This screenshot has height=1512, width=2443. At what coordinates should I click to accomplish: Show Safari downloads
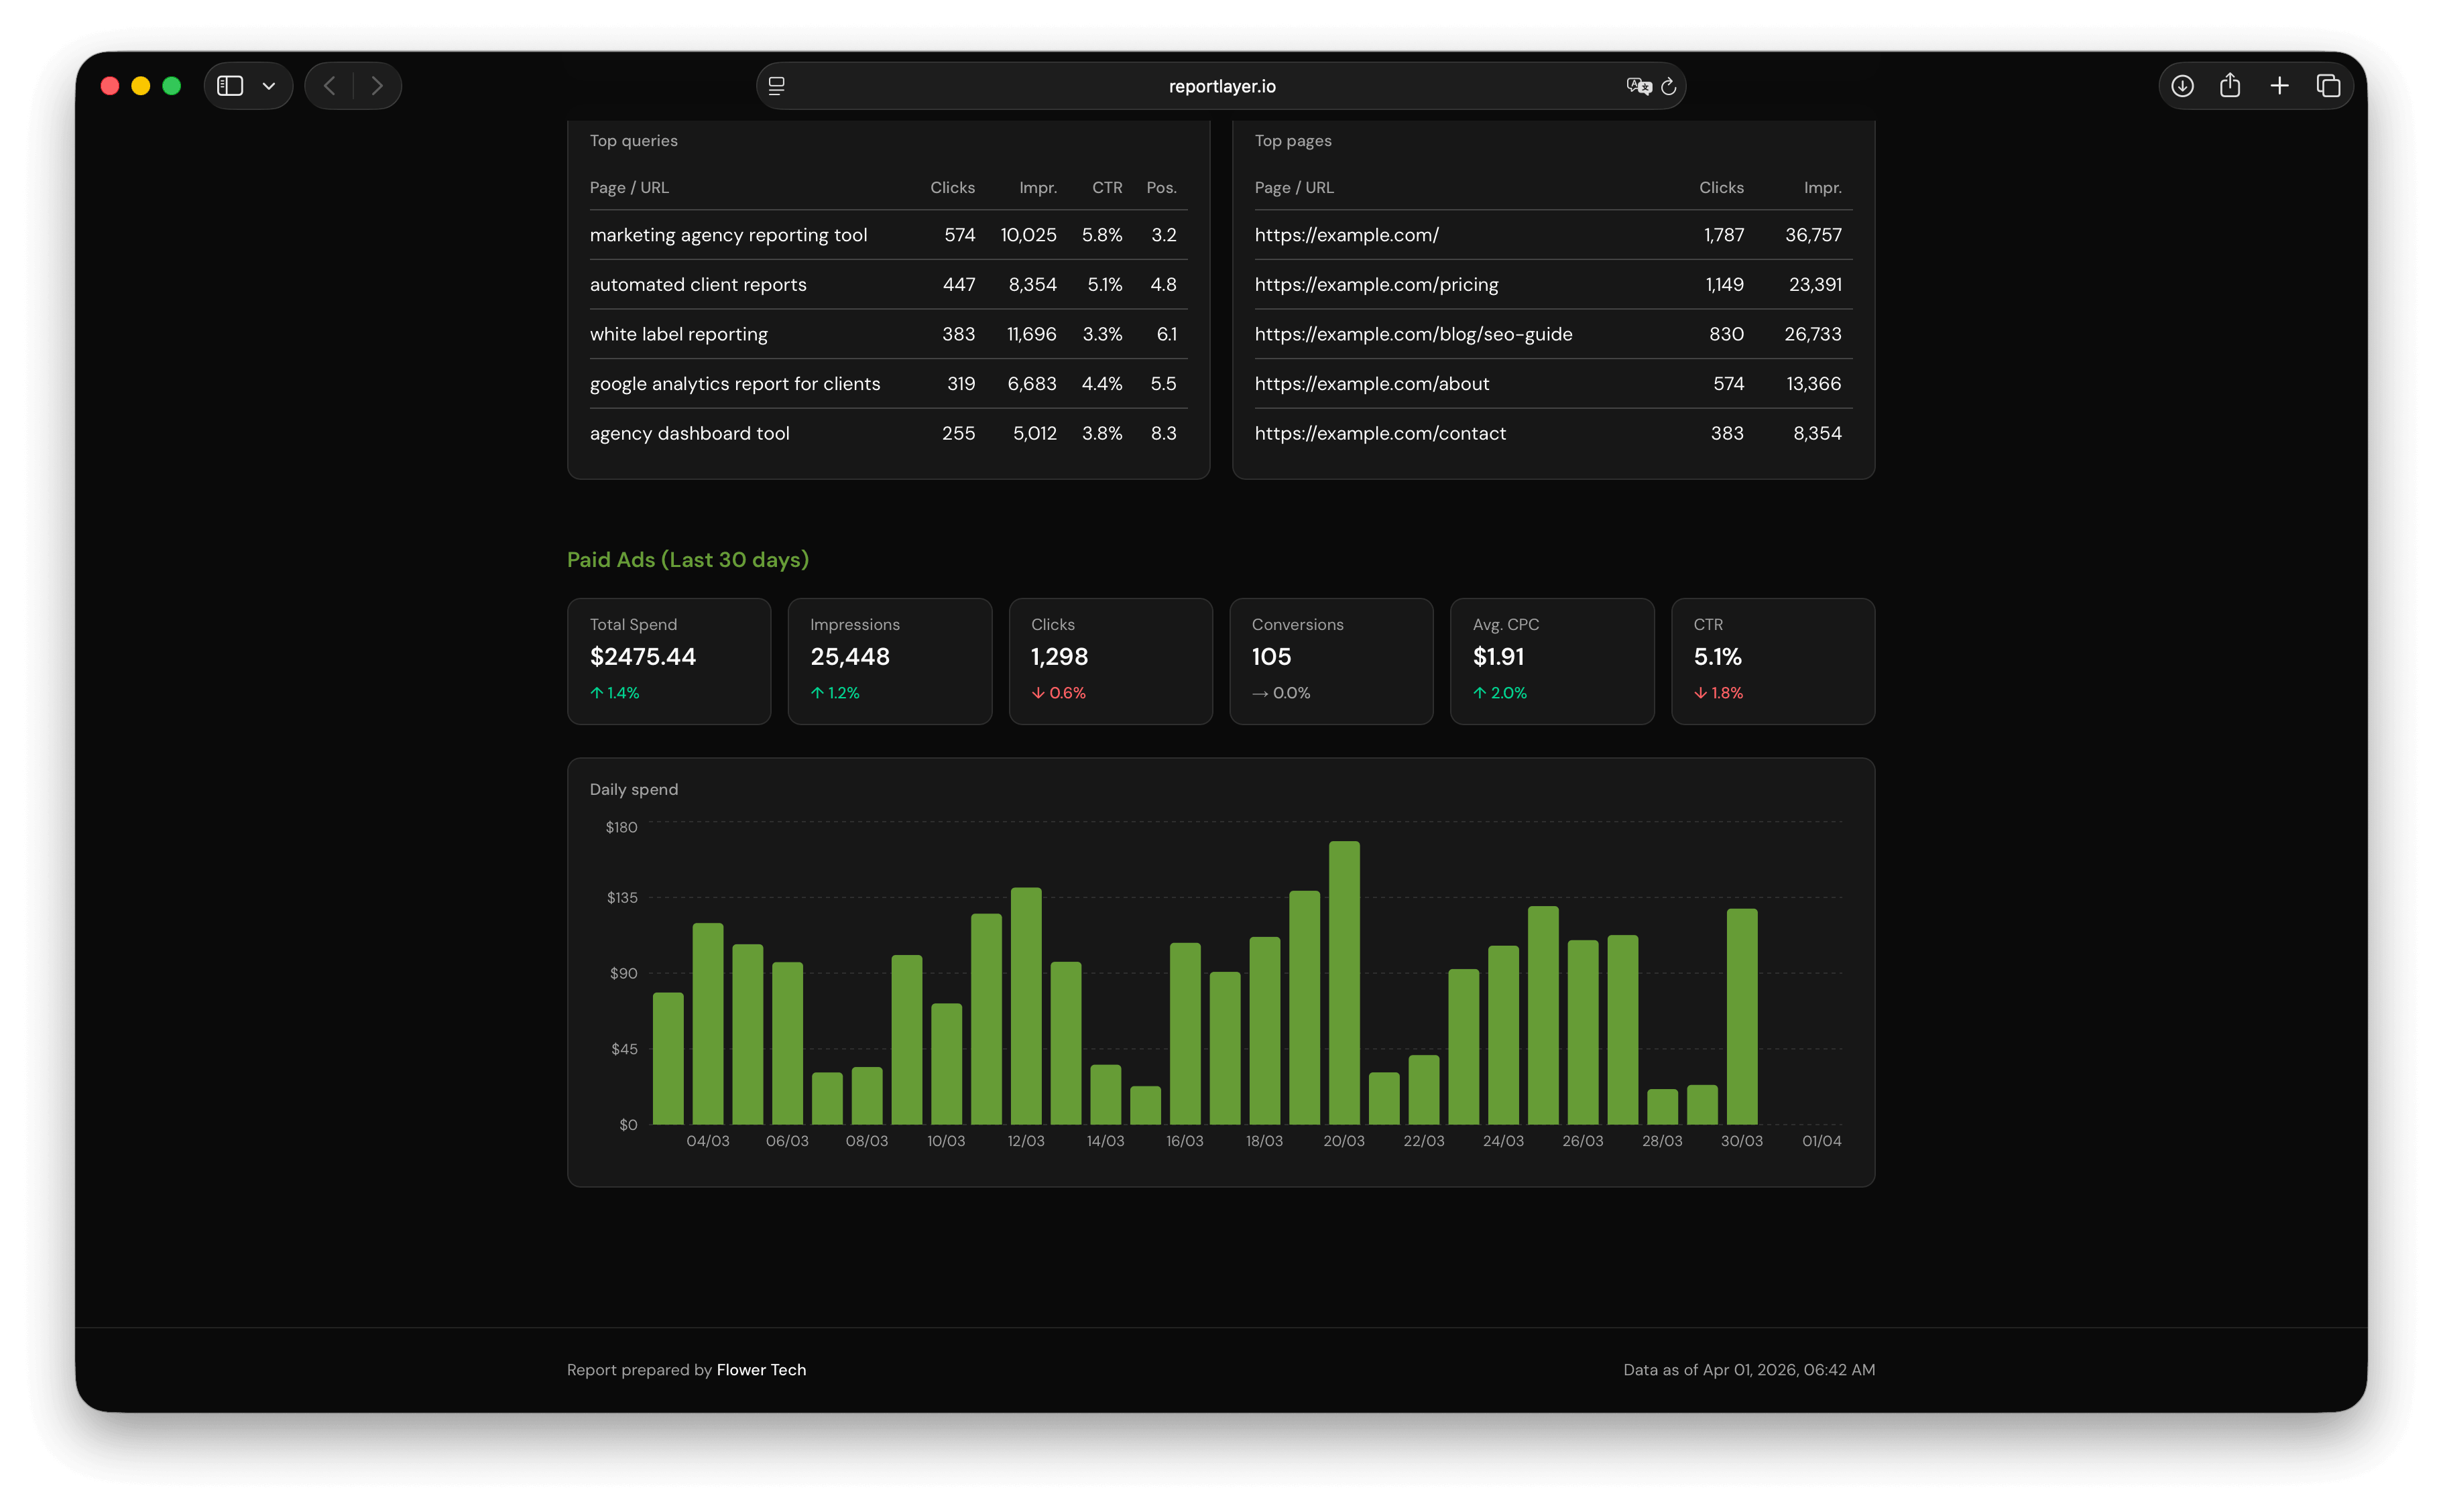point(2182,86)
